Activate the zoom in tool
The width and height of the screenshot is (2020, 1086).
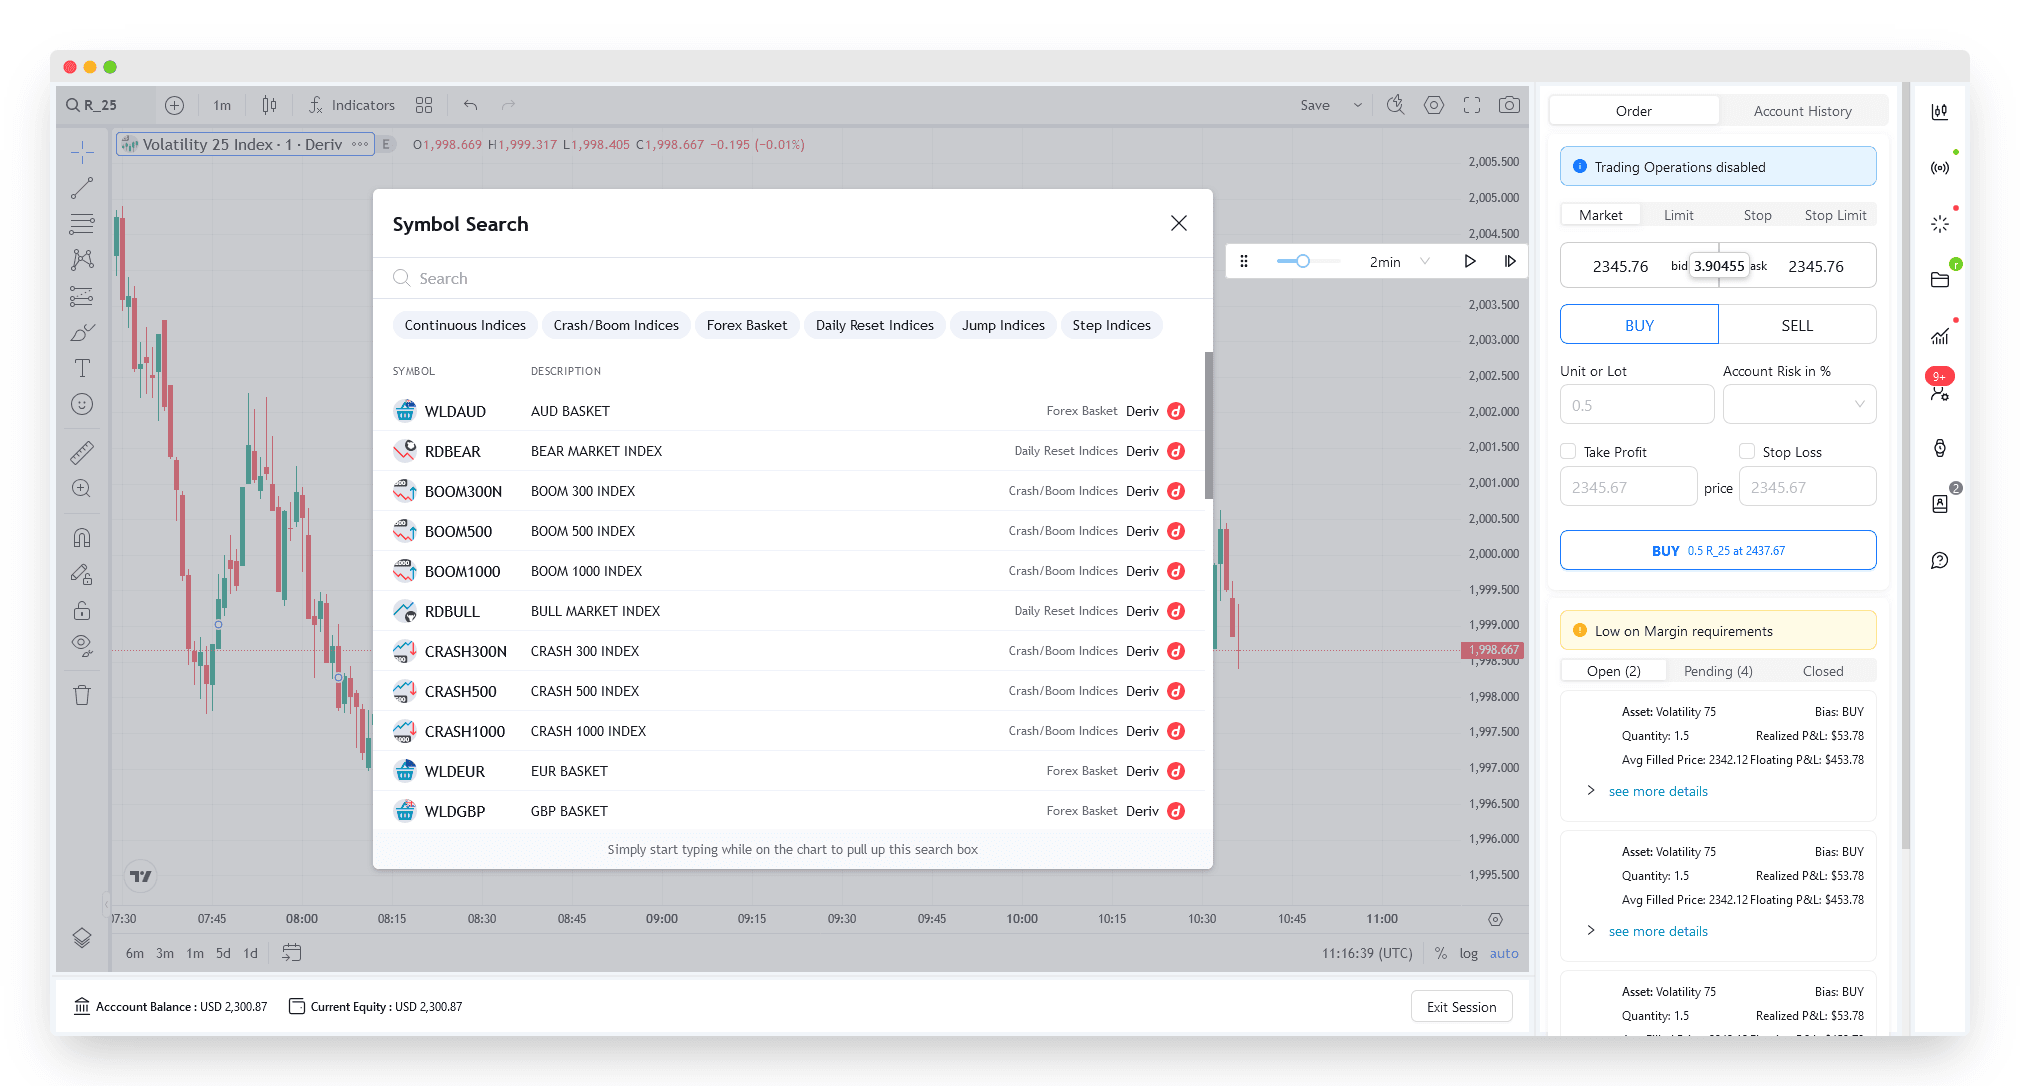82,489
